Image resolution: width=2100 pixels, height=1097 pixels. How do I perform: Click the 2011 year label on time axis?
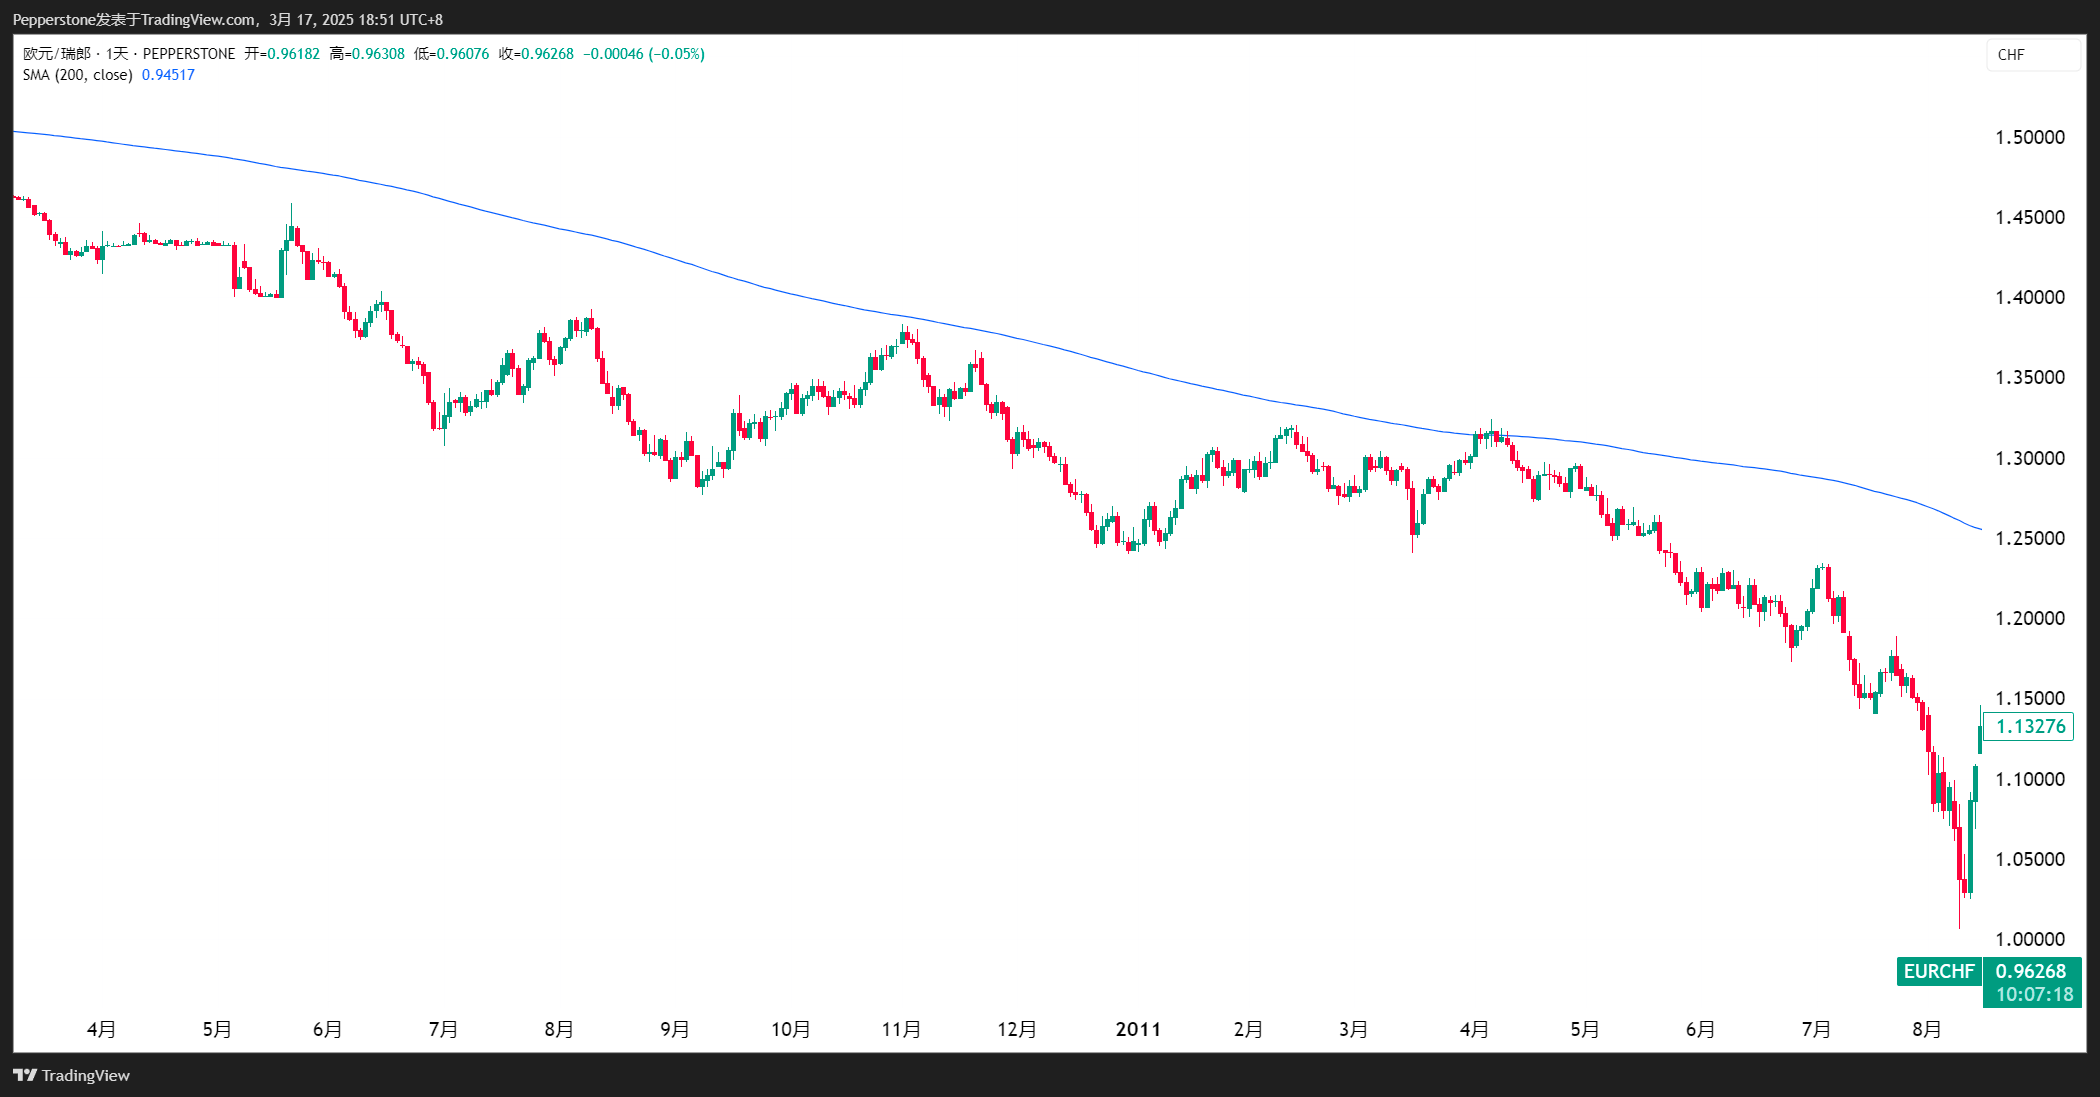tap(1138, 1030)
